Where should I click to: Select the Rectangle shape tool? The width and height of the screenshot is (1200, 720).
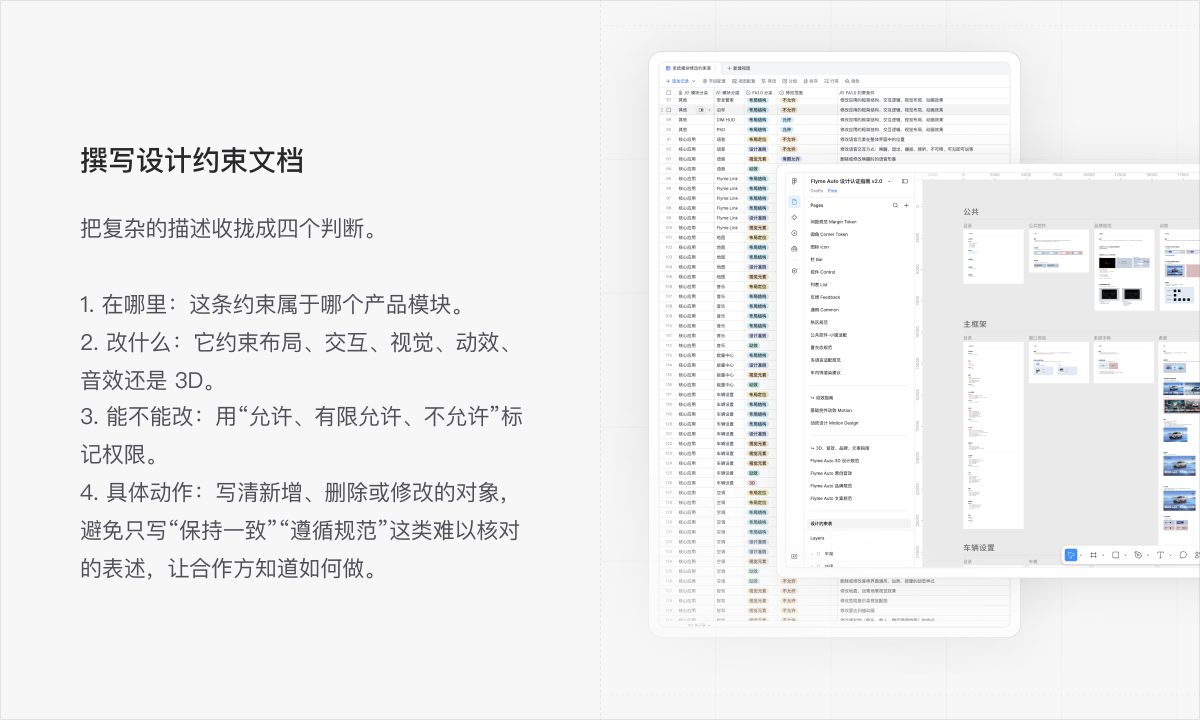[x=1115, y=555]
